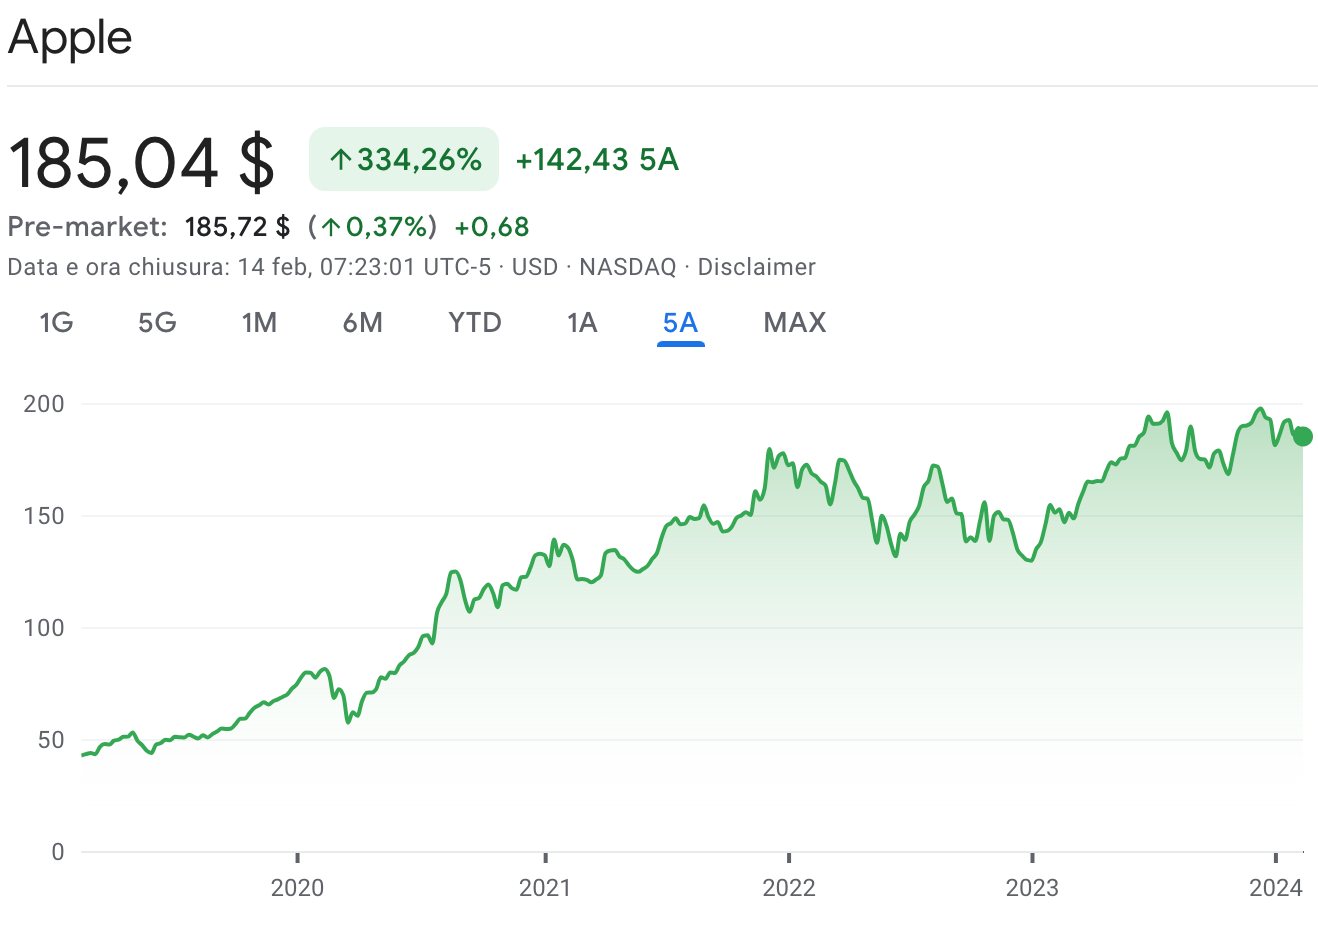Click the 185,04 $ stock price
Screen dimensions: 1318x932
click(141, 162)
